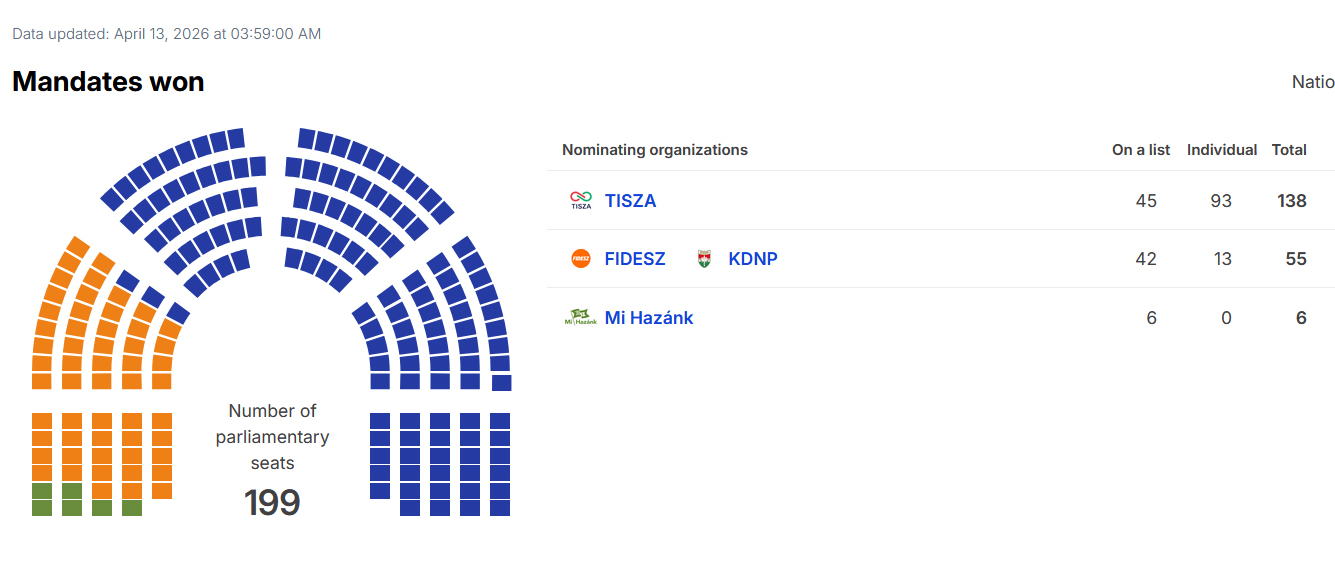This screenshot has width=1335, height=561.
Task: Click the "Total" column header
Action: coord(1289,150)
